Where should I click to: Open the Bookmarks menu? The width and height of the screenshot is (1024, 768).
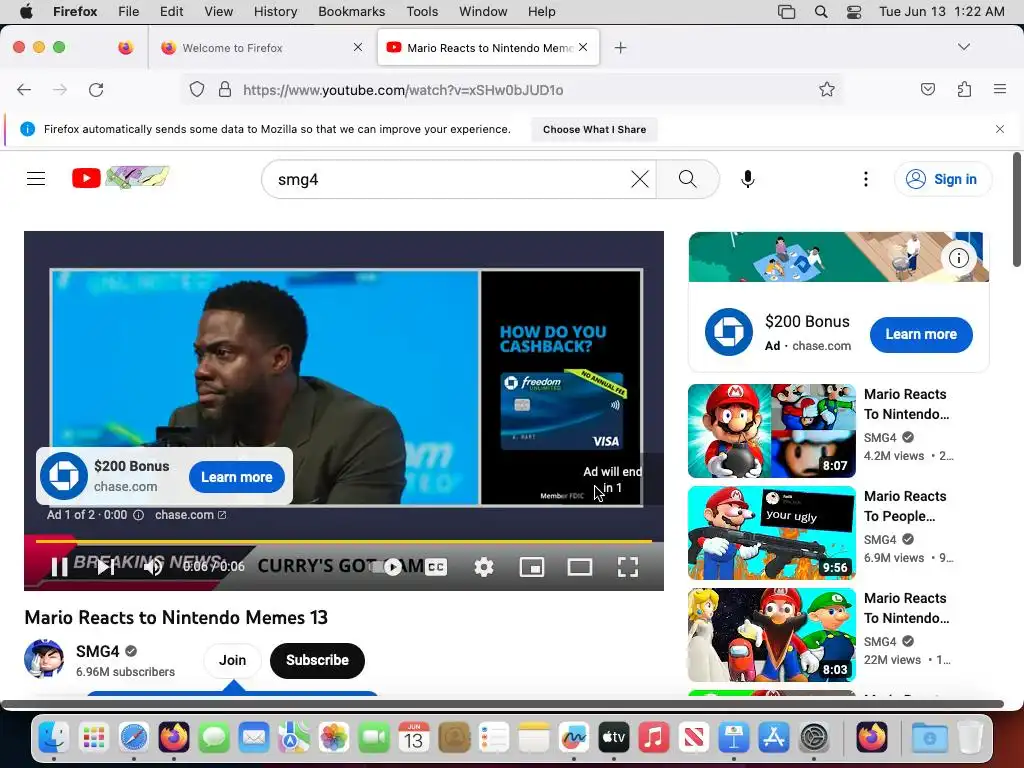coord(351,12)
